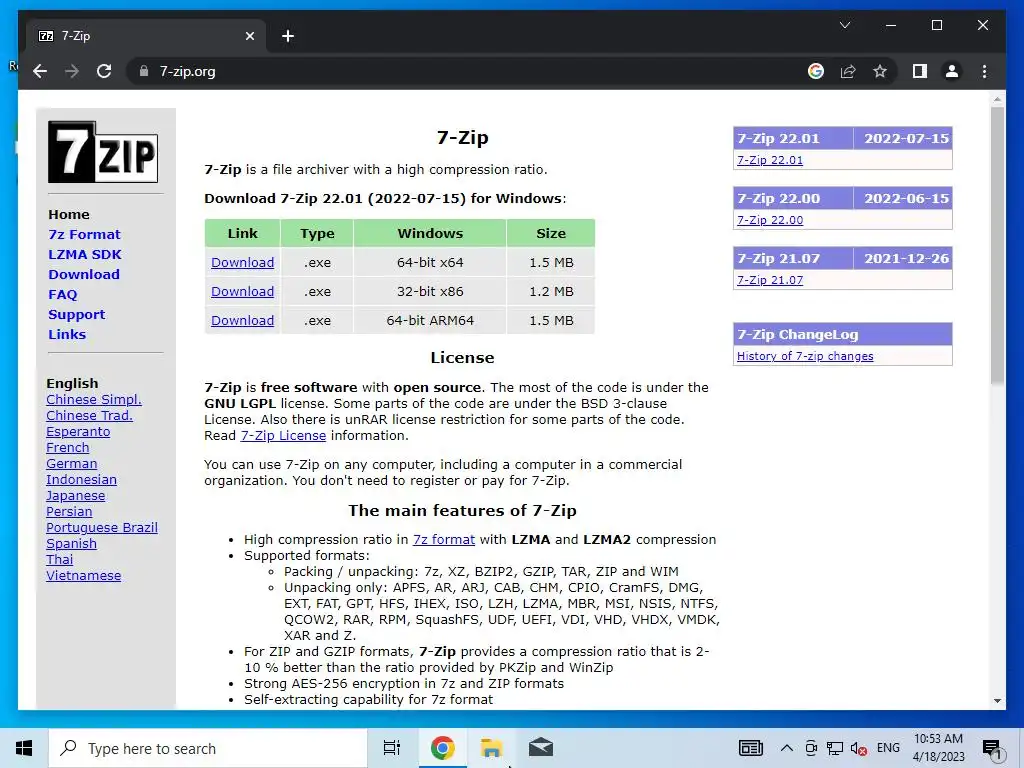The width and height of the screenshot is (1024, 768).
Task: Open Task View on the taskbar
Action: pos(392,748)
